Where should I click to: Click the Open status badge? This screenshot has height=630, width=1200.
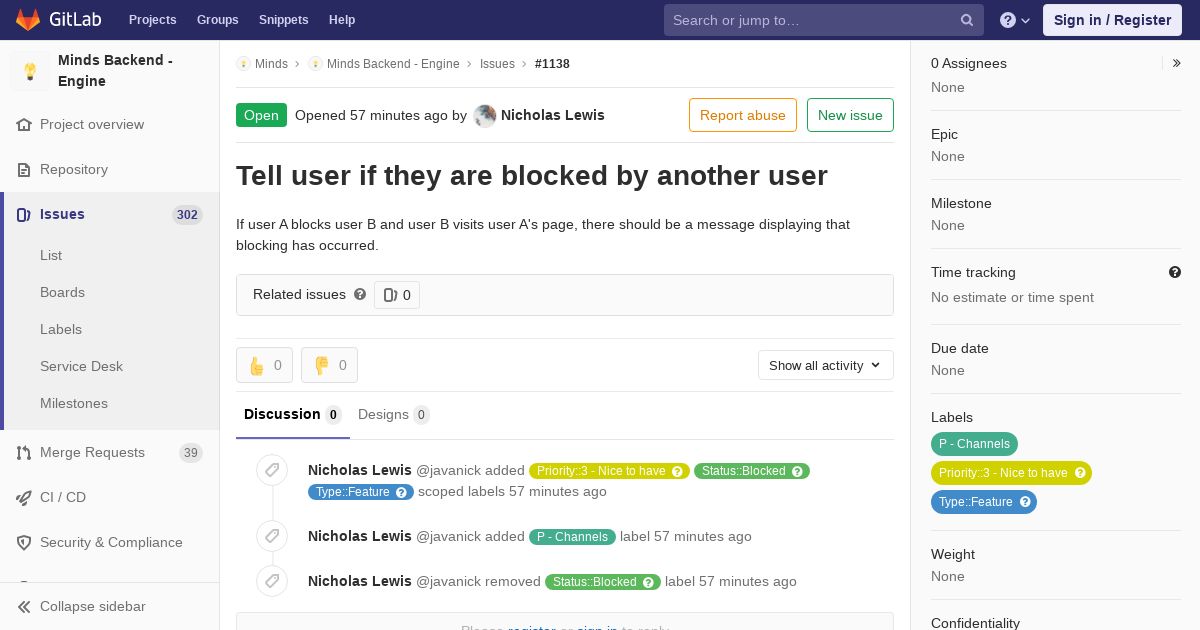[261, 115]
